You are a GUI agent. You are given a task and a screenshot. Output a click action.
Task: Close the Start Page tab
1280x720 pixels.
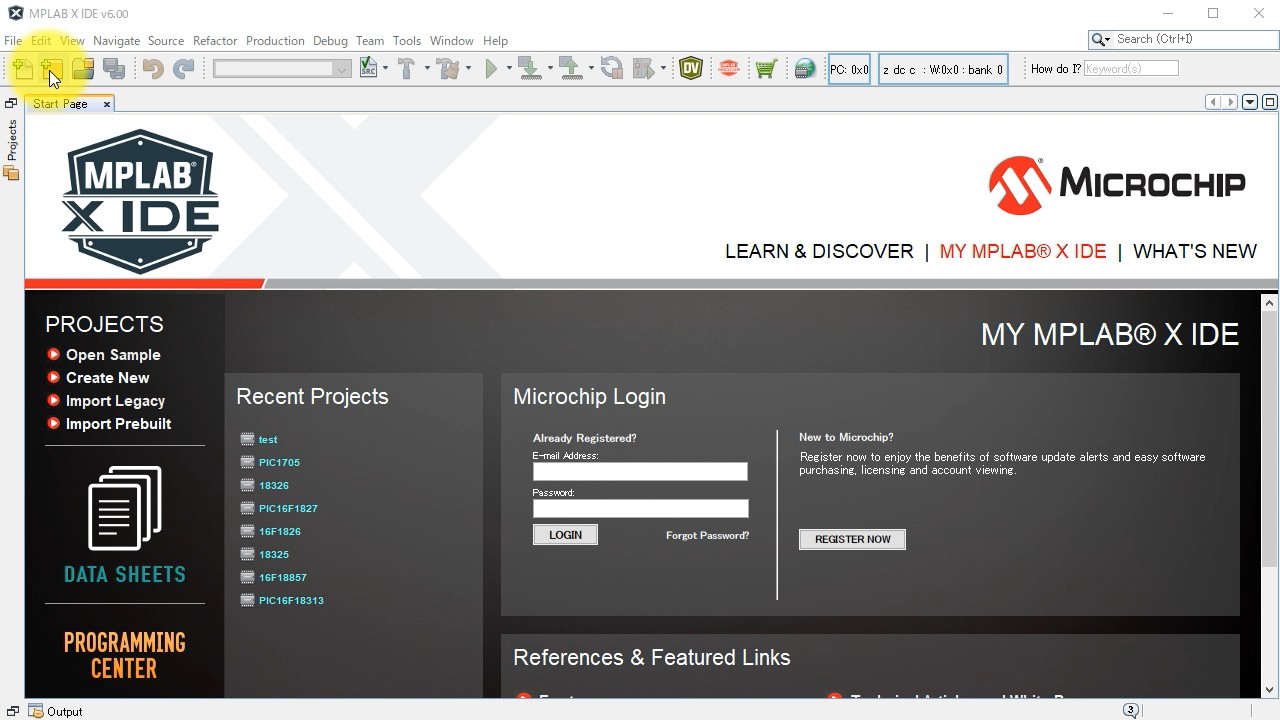pyautogui.click(x=107, y=104)
